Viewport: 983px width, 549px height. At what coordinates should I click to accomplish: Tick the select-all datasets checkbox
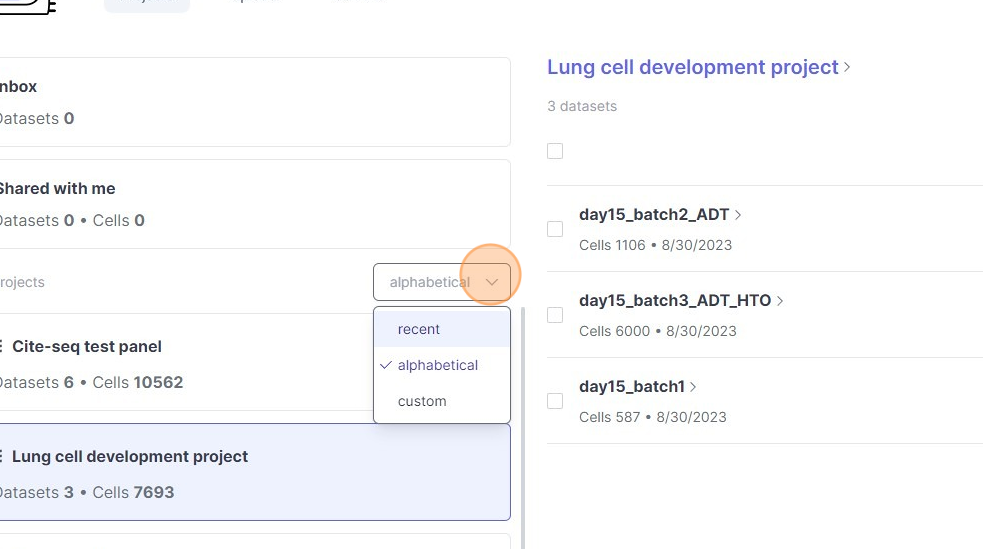coord(555,151)
